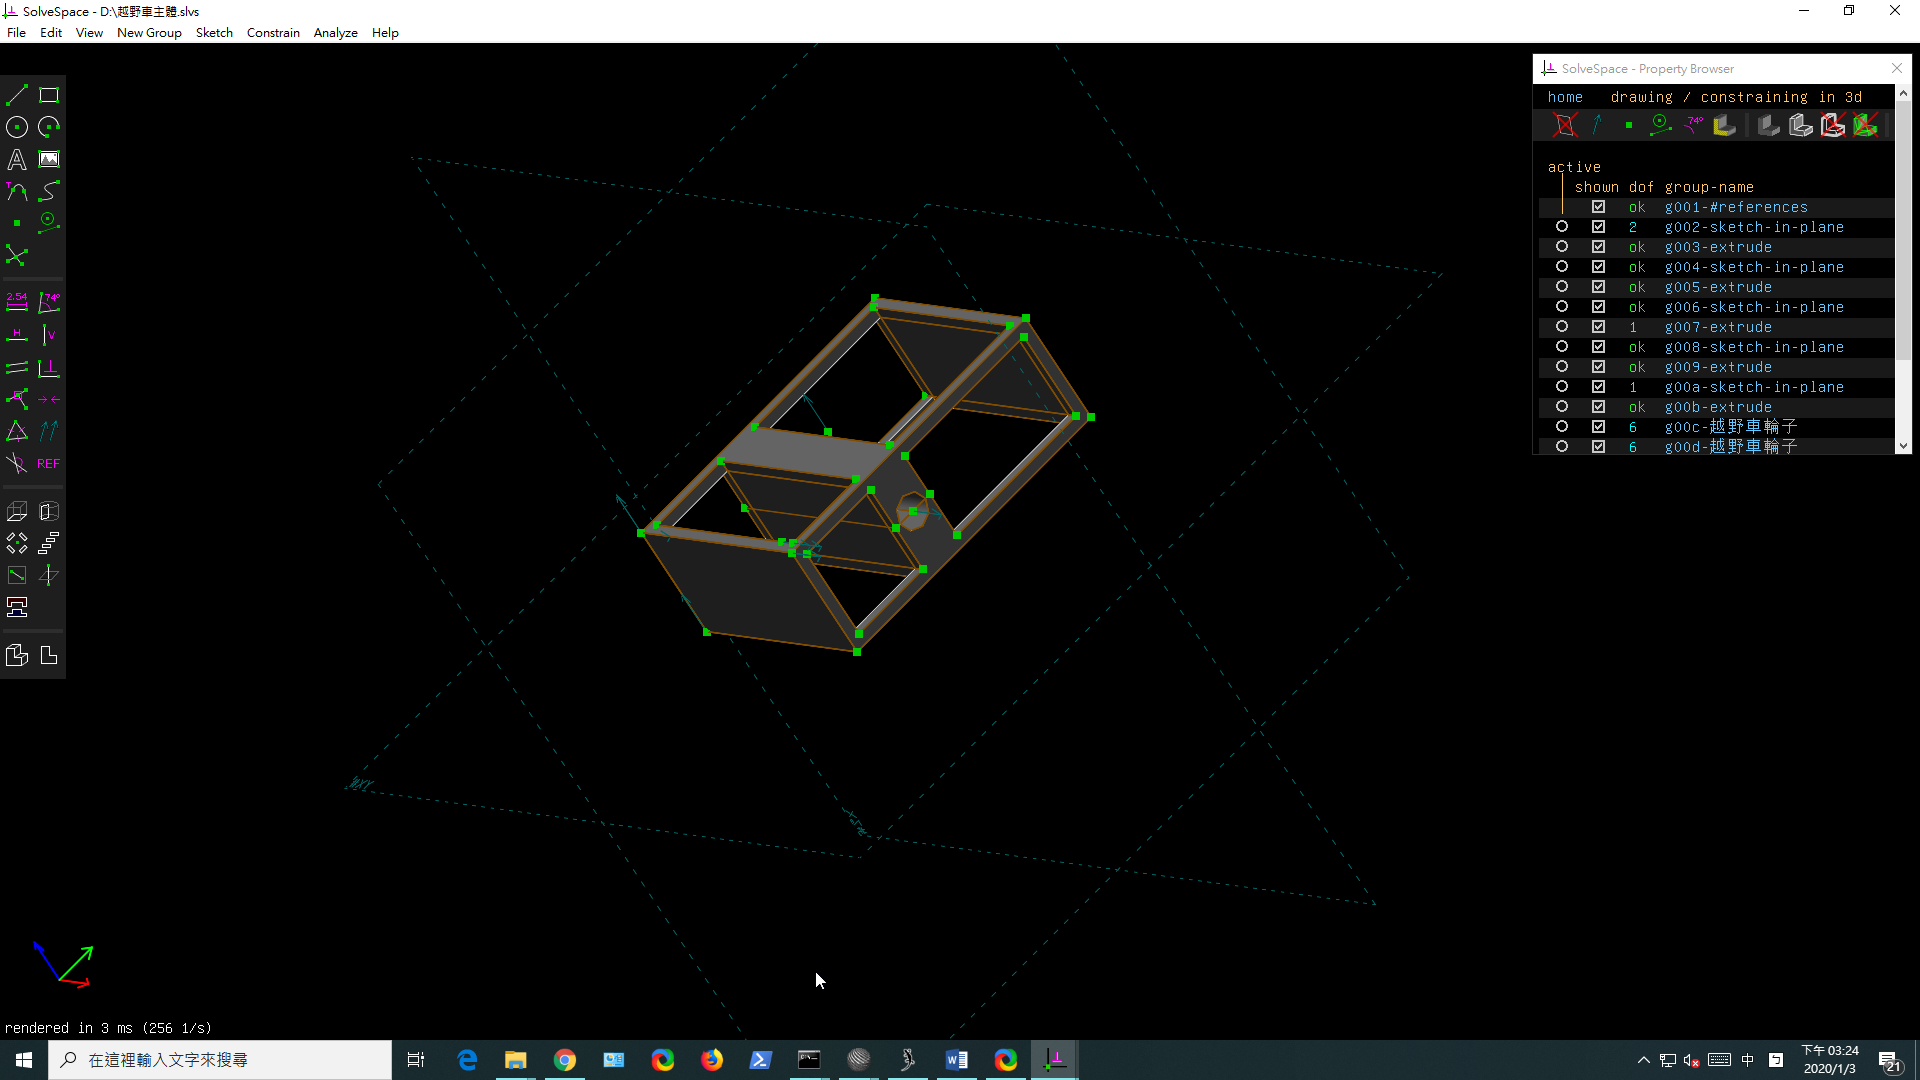The width and height of the screenshot is (1920, 1080).
Task: Open the Sketch menu
Action: (214, 32)
